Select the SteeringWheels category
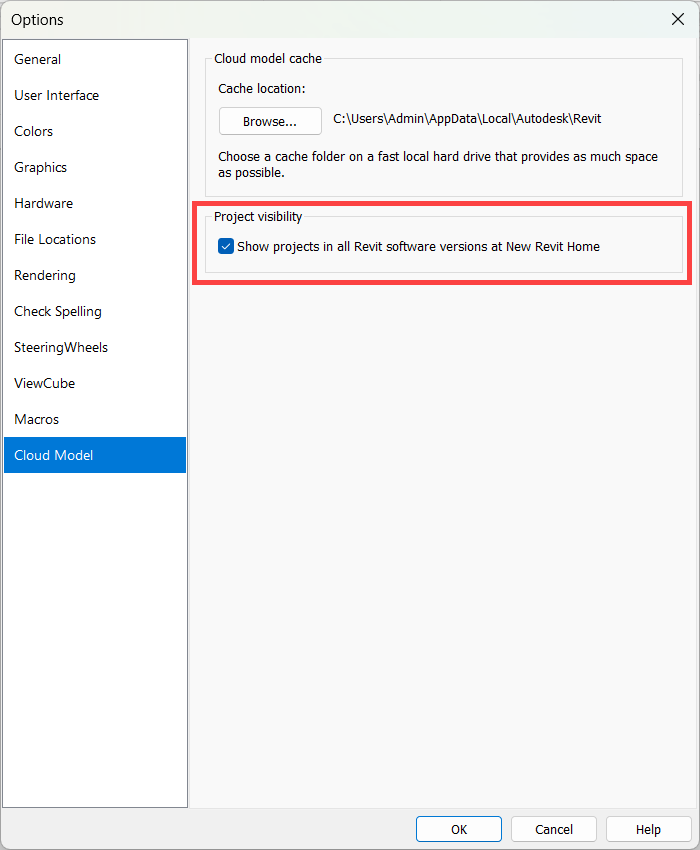Viewport: 700px width, 850px height. click(x=95, y=347)
